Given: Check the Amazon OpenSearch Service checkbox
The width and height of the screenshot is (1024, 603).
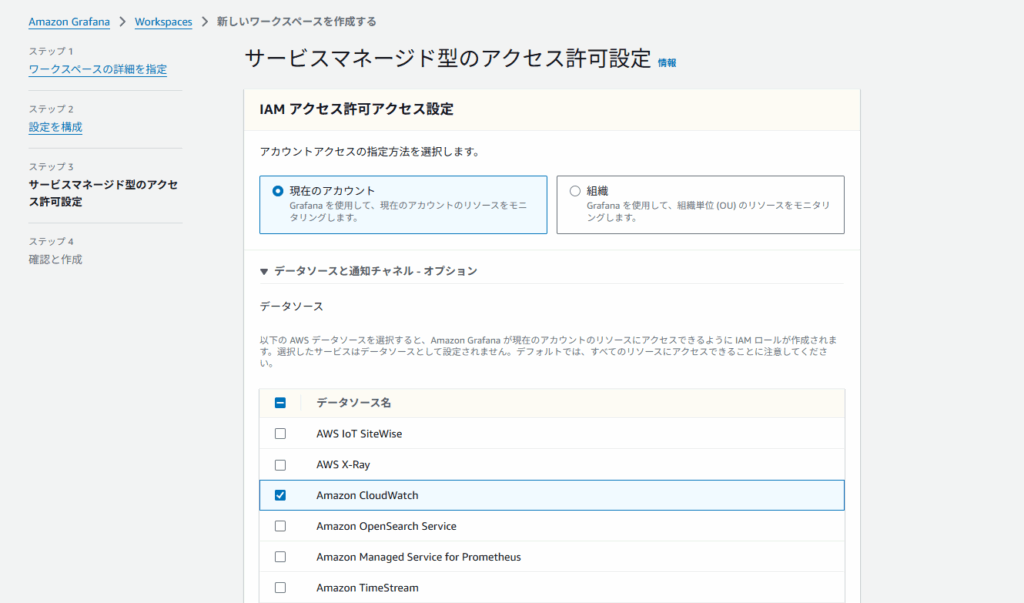Looking at the screenshot, I should pyautogui.click(x=280, y=526).
